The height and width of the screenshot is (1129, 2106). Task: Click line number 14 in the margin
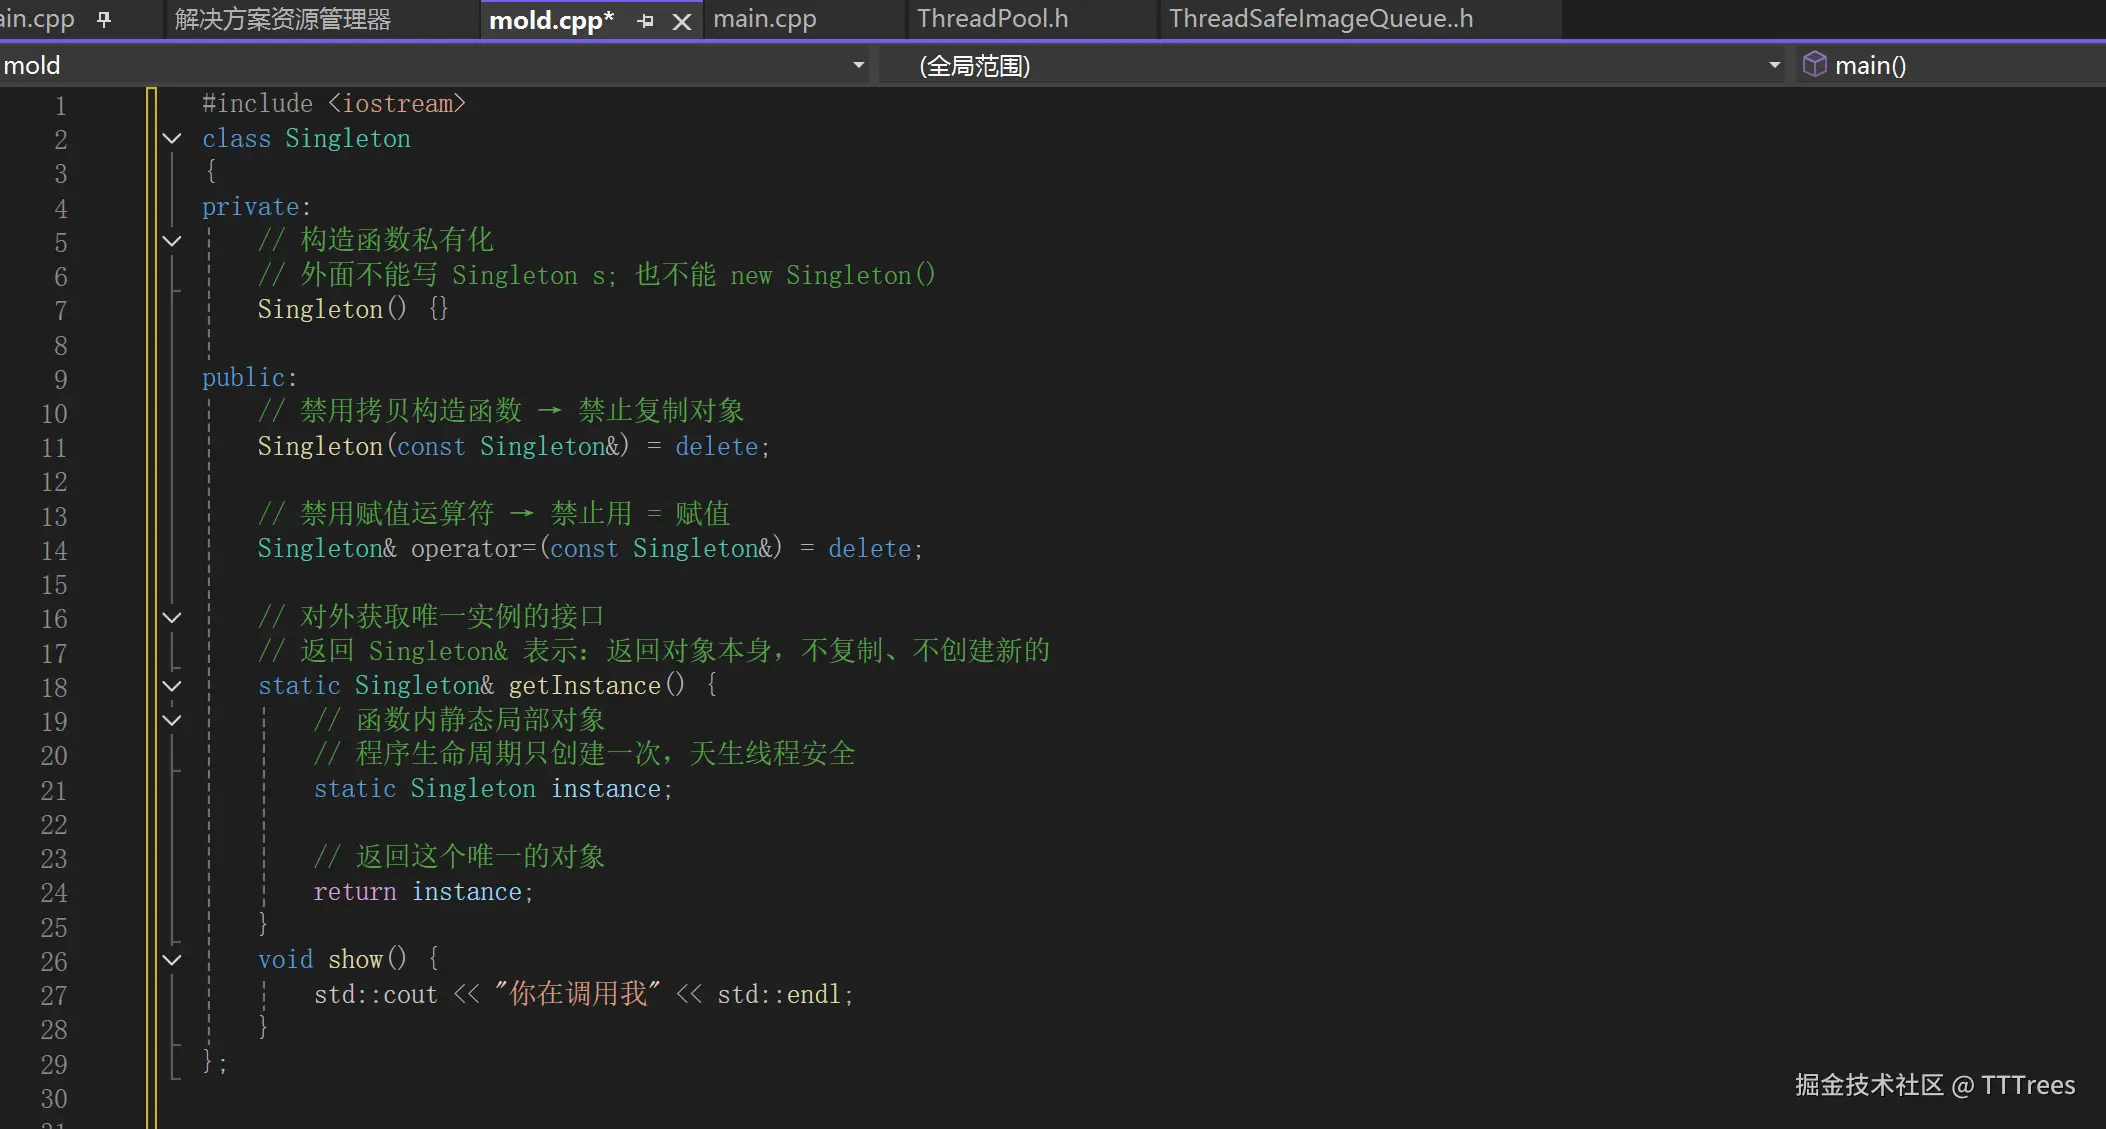[x=54, y=551]
